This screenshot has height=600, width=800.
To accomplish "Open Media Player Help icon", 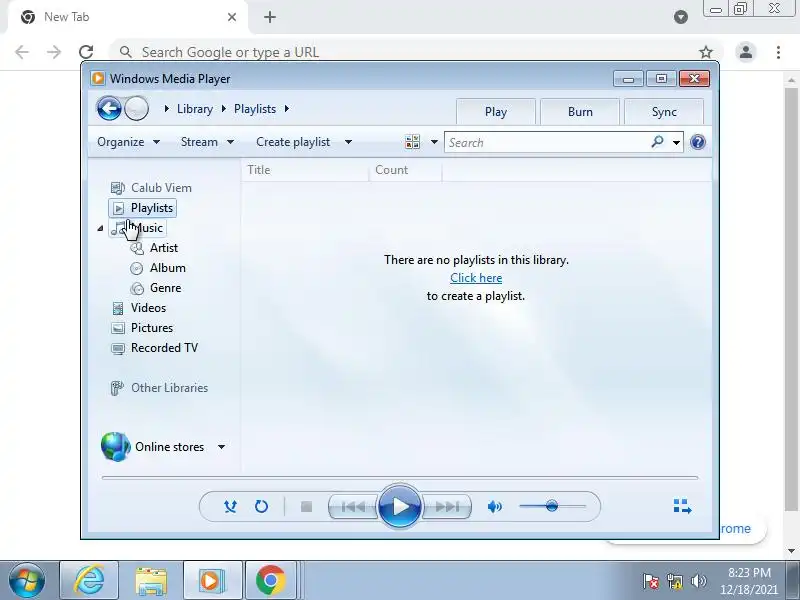I will point(697,142).
